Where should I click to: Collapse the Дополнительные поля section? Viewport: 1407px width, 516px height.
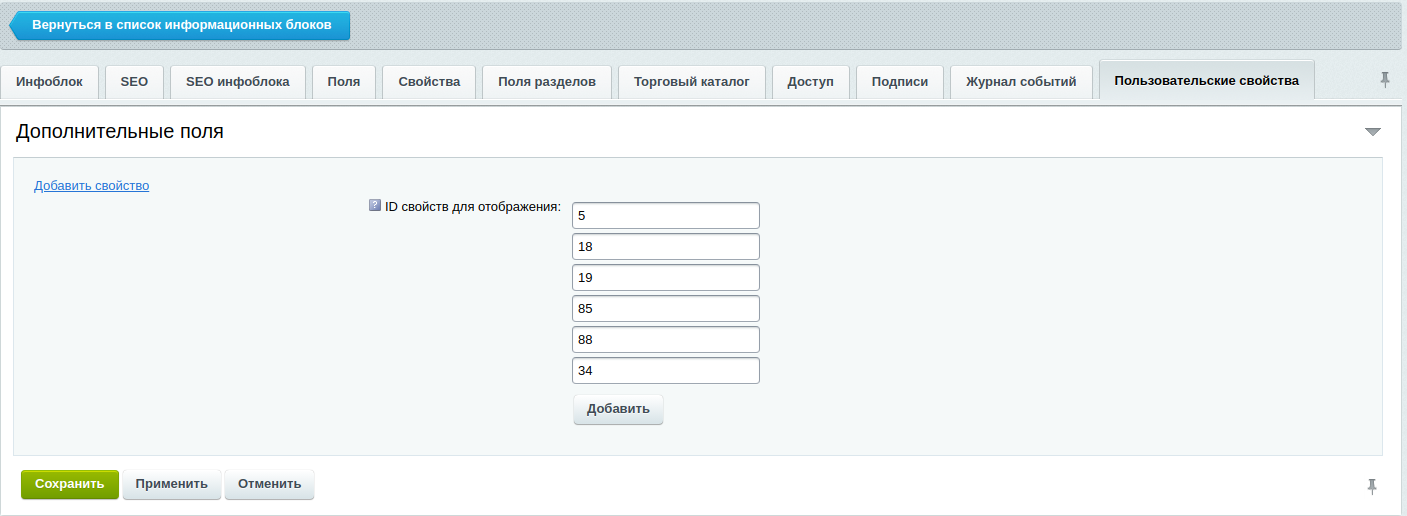point(1372,132)
